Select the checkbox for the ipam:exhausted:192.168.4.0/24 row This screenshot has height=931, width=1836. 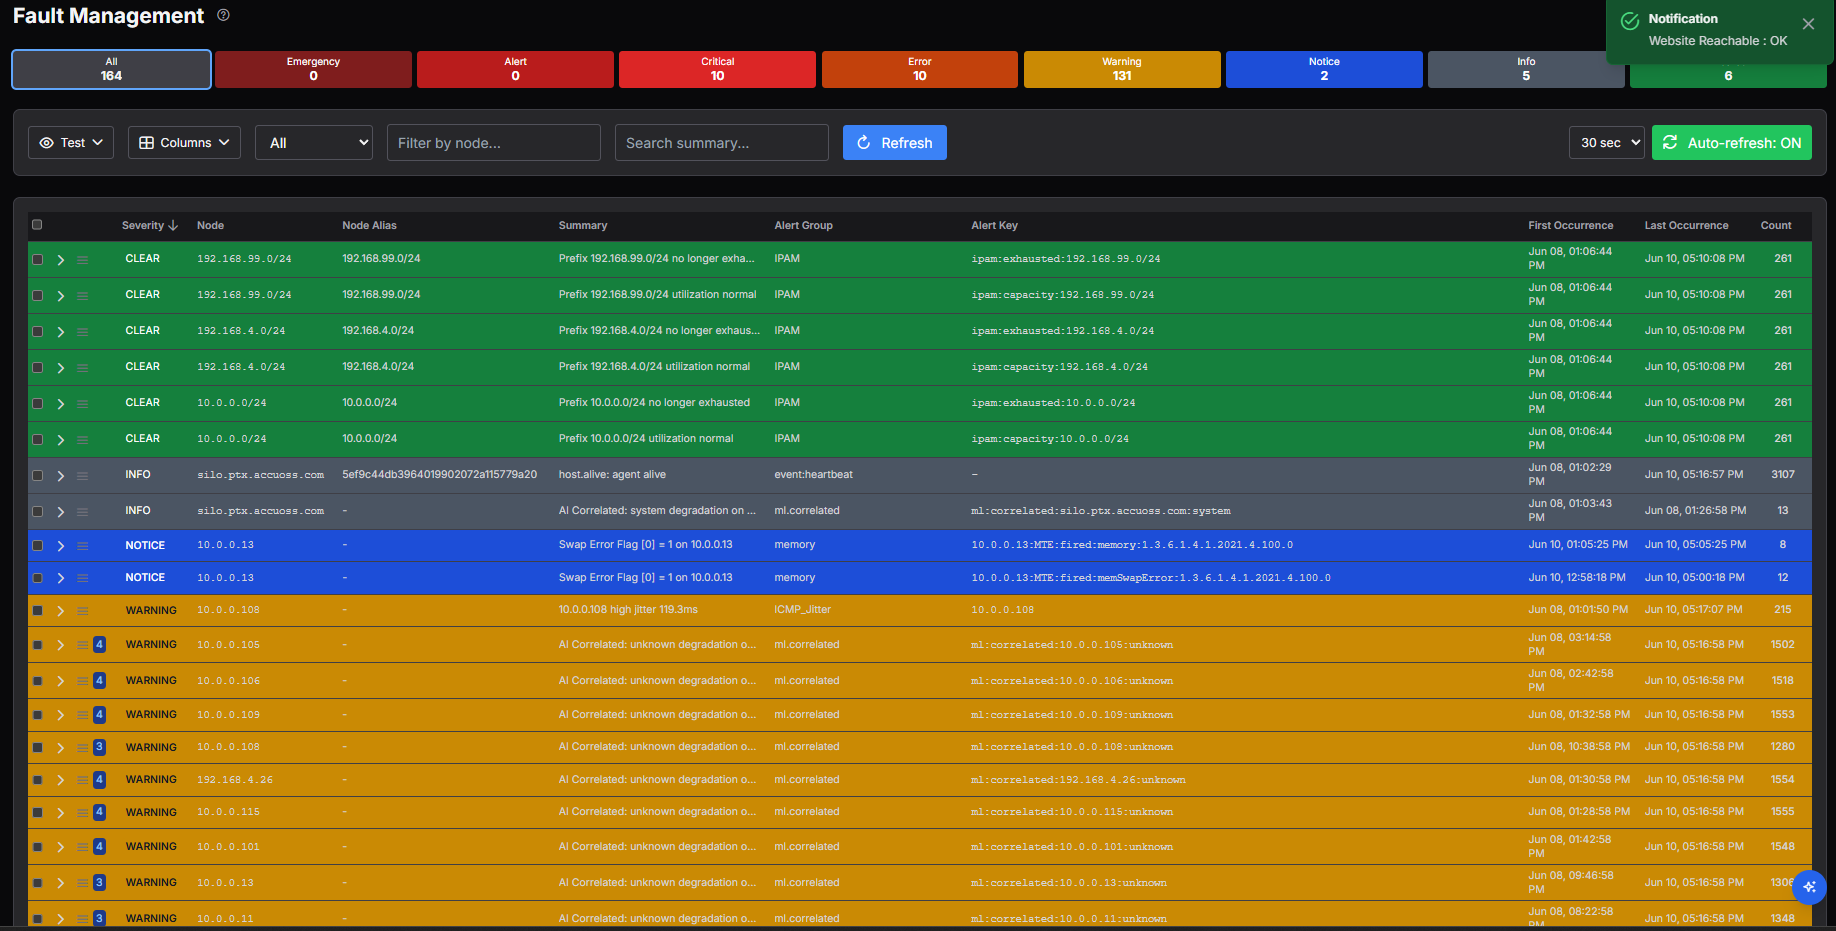(37, 332)
